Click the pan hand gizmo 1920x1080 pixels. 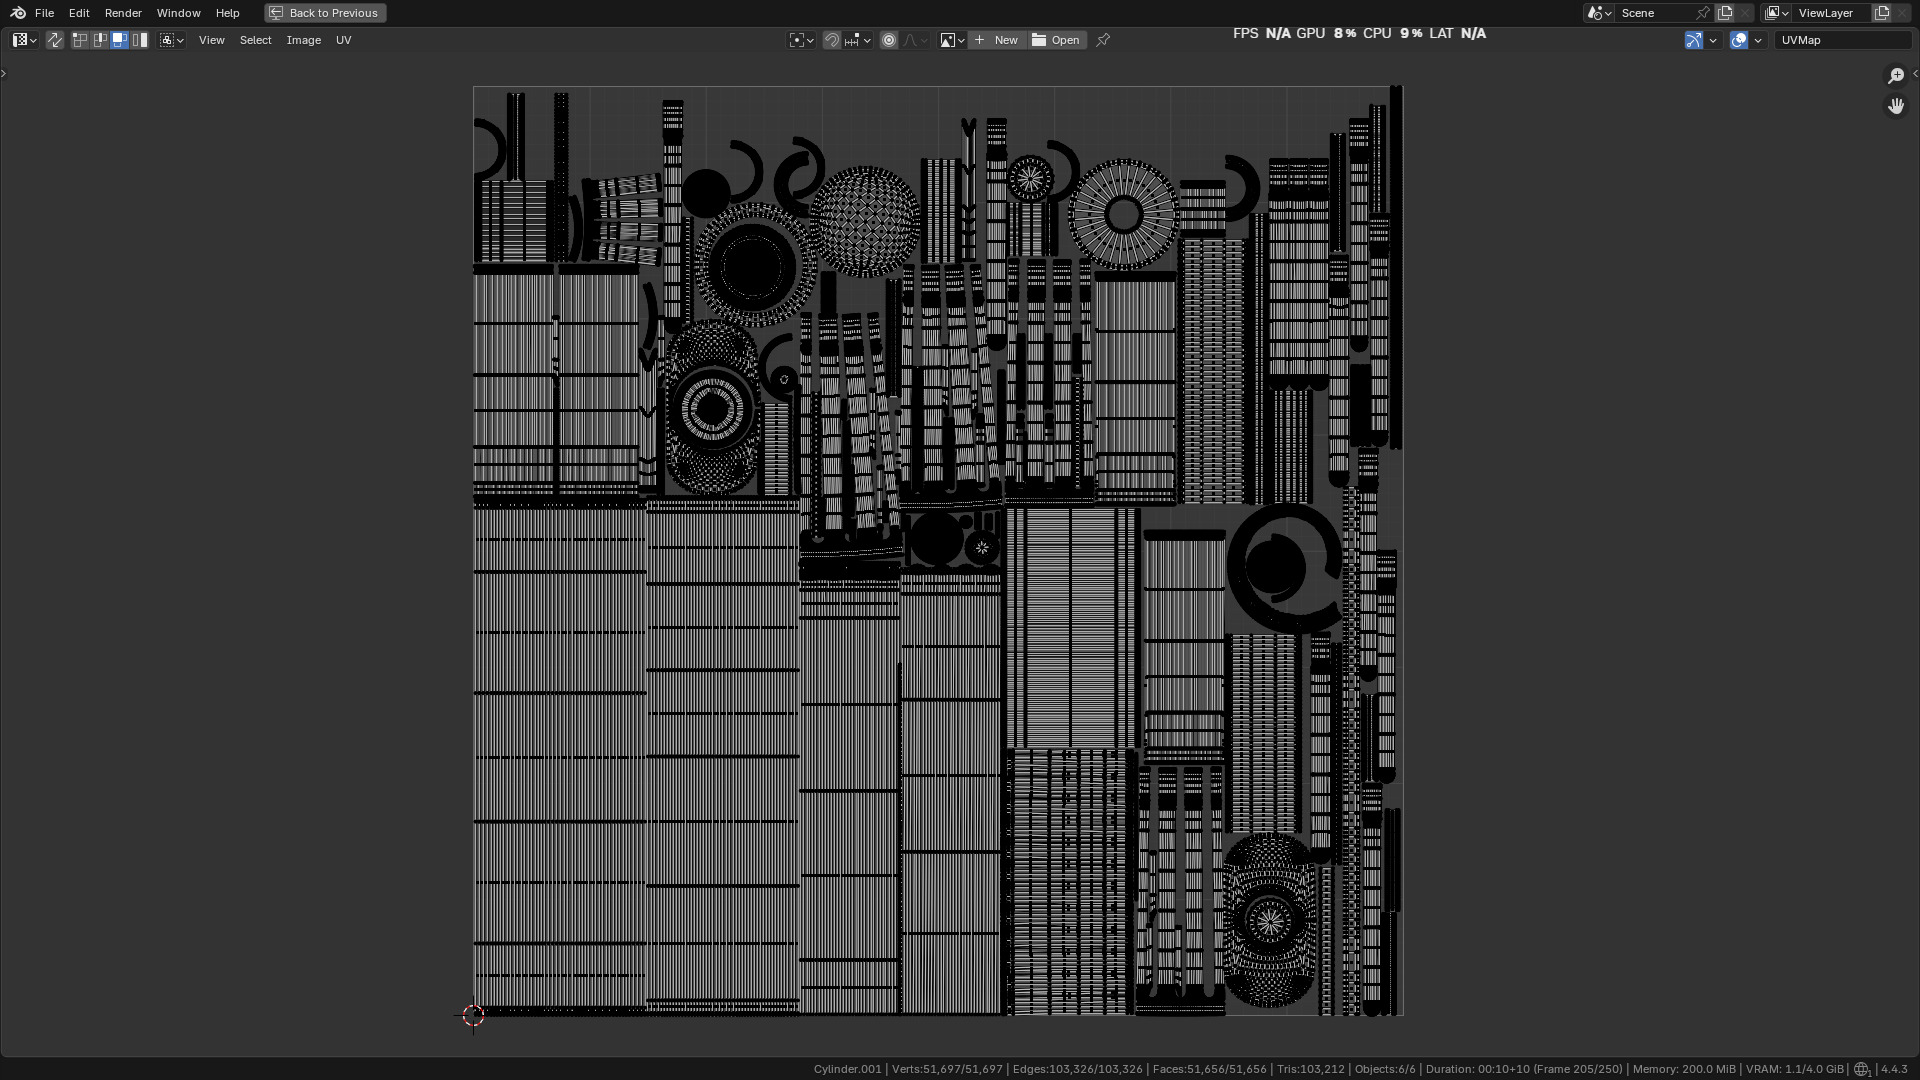click(1895, 106)
